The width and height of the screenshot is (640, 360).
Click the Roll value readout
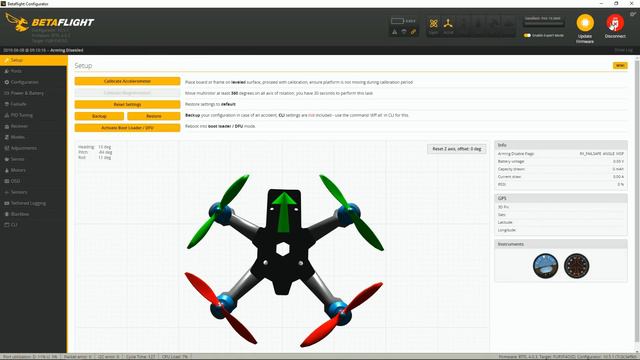105,158
